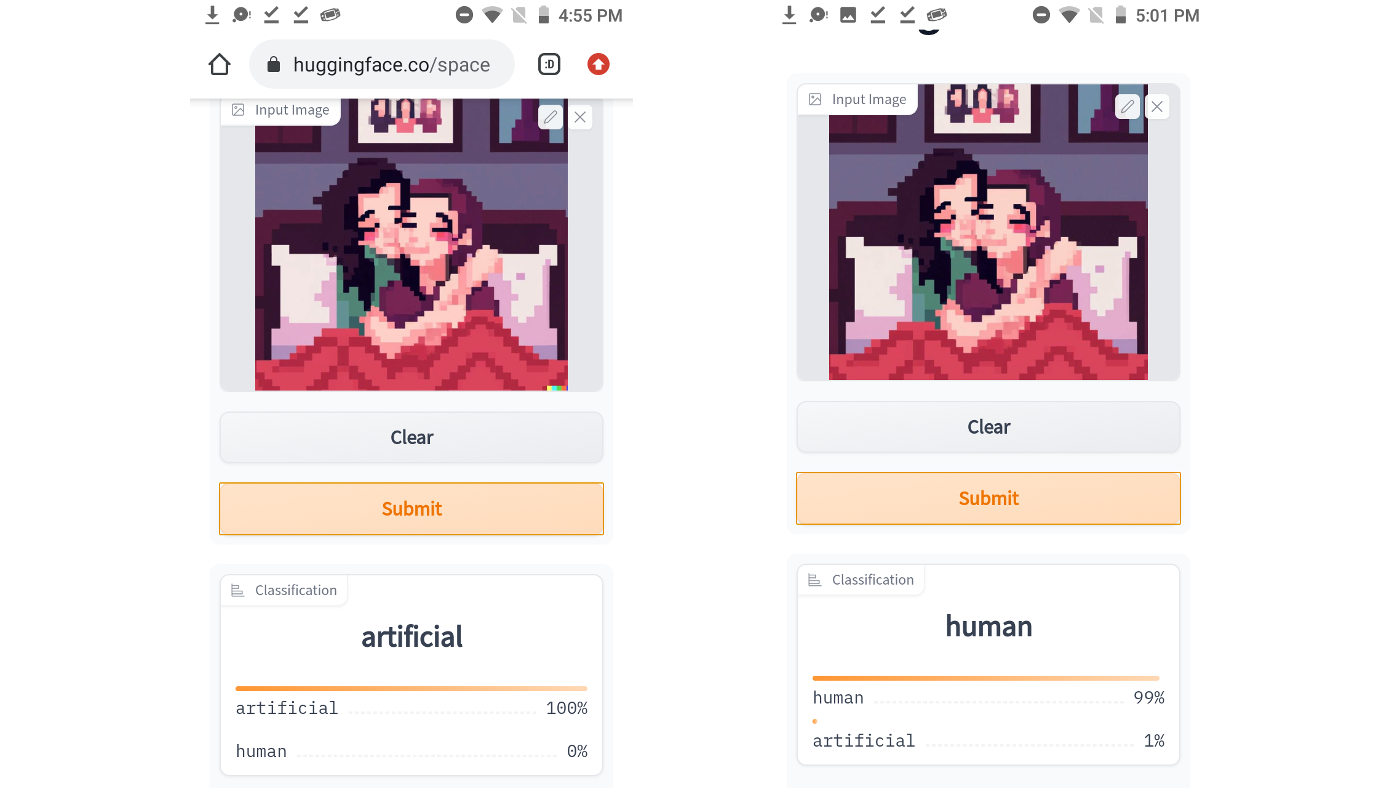Click the artificial 100% confidence bar

click(x=411, y=688)
